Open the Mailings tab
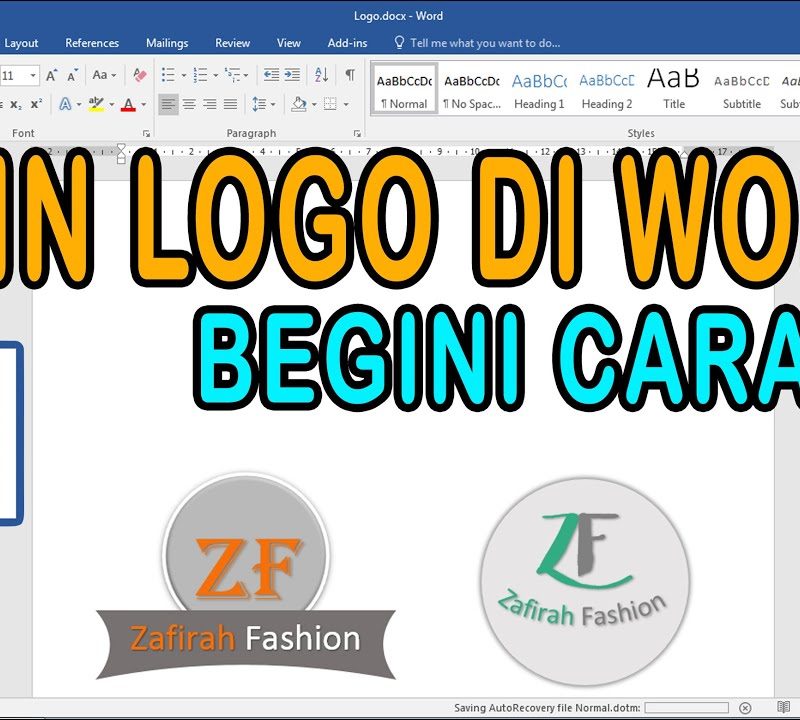 [167, 43]
